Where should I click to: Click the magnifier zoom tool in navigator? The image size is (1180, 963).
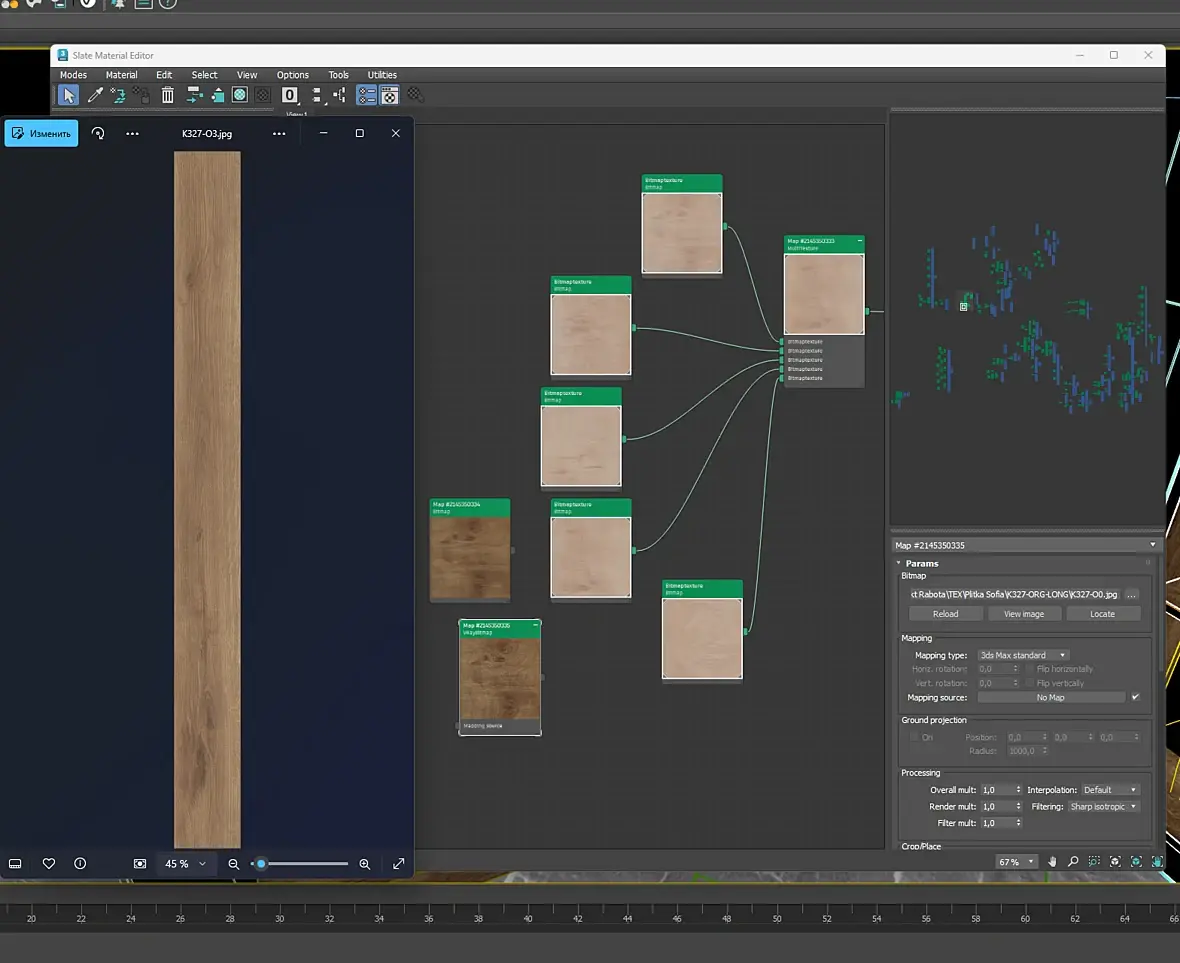coord(1073,862)
